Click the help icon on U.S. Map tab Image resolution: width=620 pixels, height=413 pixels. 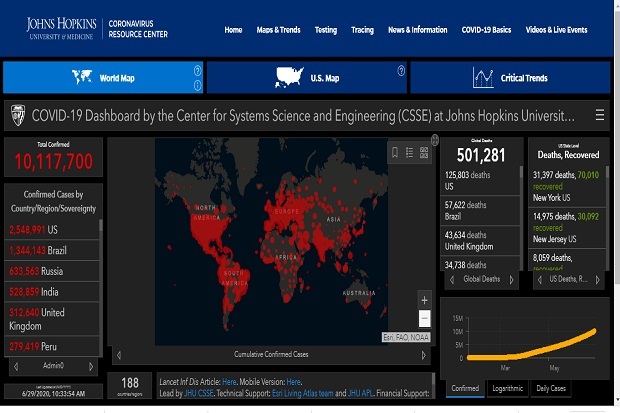point(401,71)
